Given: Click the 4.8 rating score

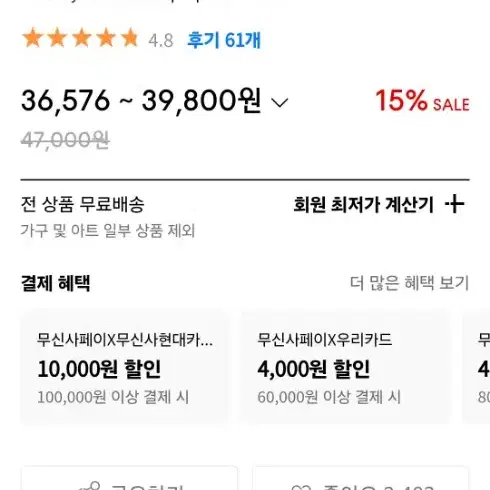Looking at the screenshot, I should click(161, 41).
